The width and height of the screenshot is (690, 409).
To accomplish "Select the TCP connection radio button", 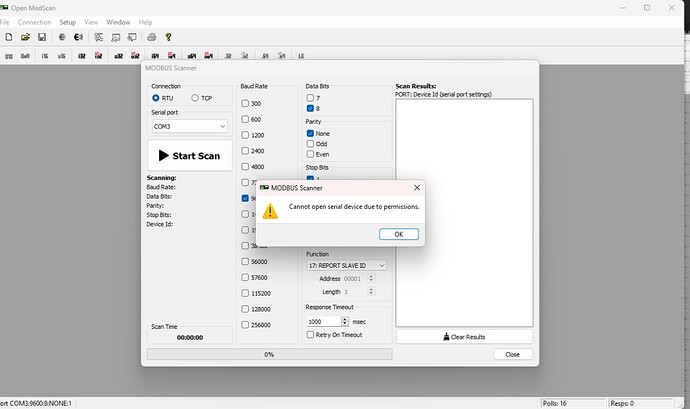I will [195, 98].
